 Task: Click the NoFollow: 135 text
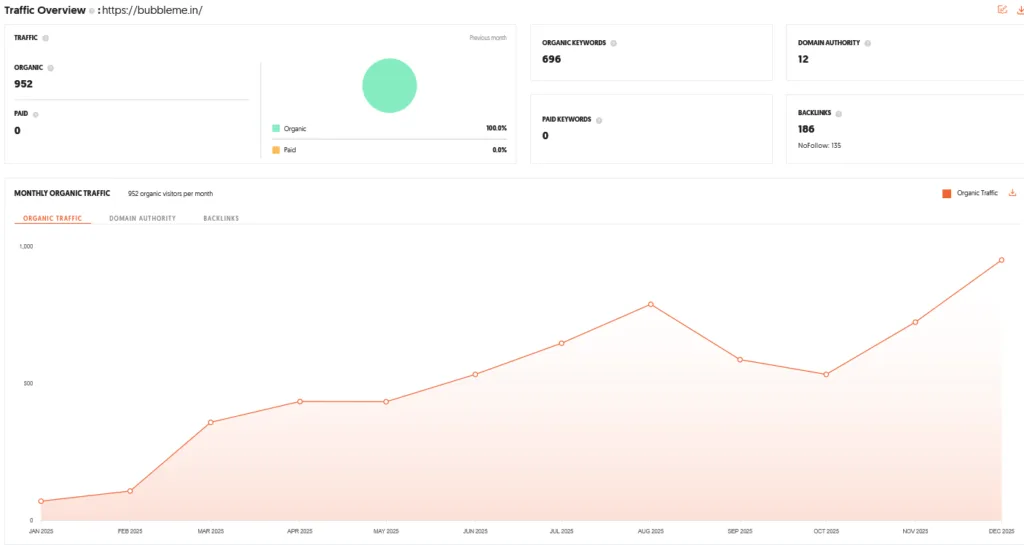coord(819,146)
